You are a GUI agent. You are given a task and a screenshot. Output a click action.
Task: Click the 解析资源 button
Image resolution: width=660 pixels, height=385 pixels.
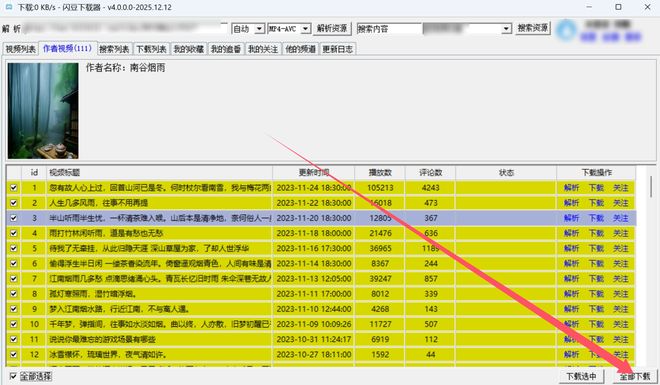pos(332,28)
